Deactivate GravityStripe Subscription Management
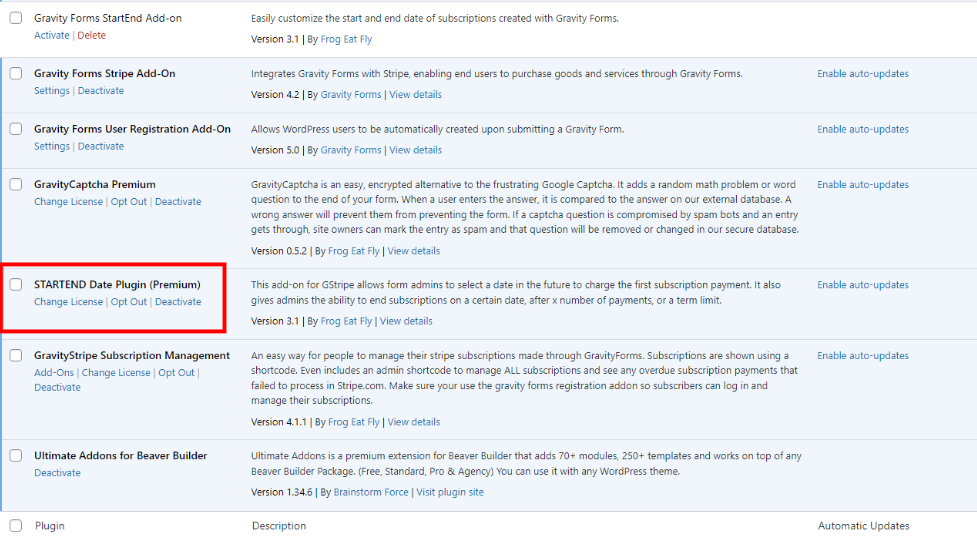The height and width of the screenshot is (537, 977). point(57,387)
